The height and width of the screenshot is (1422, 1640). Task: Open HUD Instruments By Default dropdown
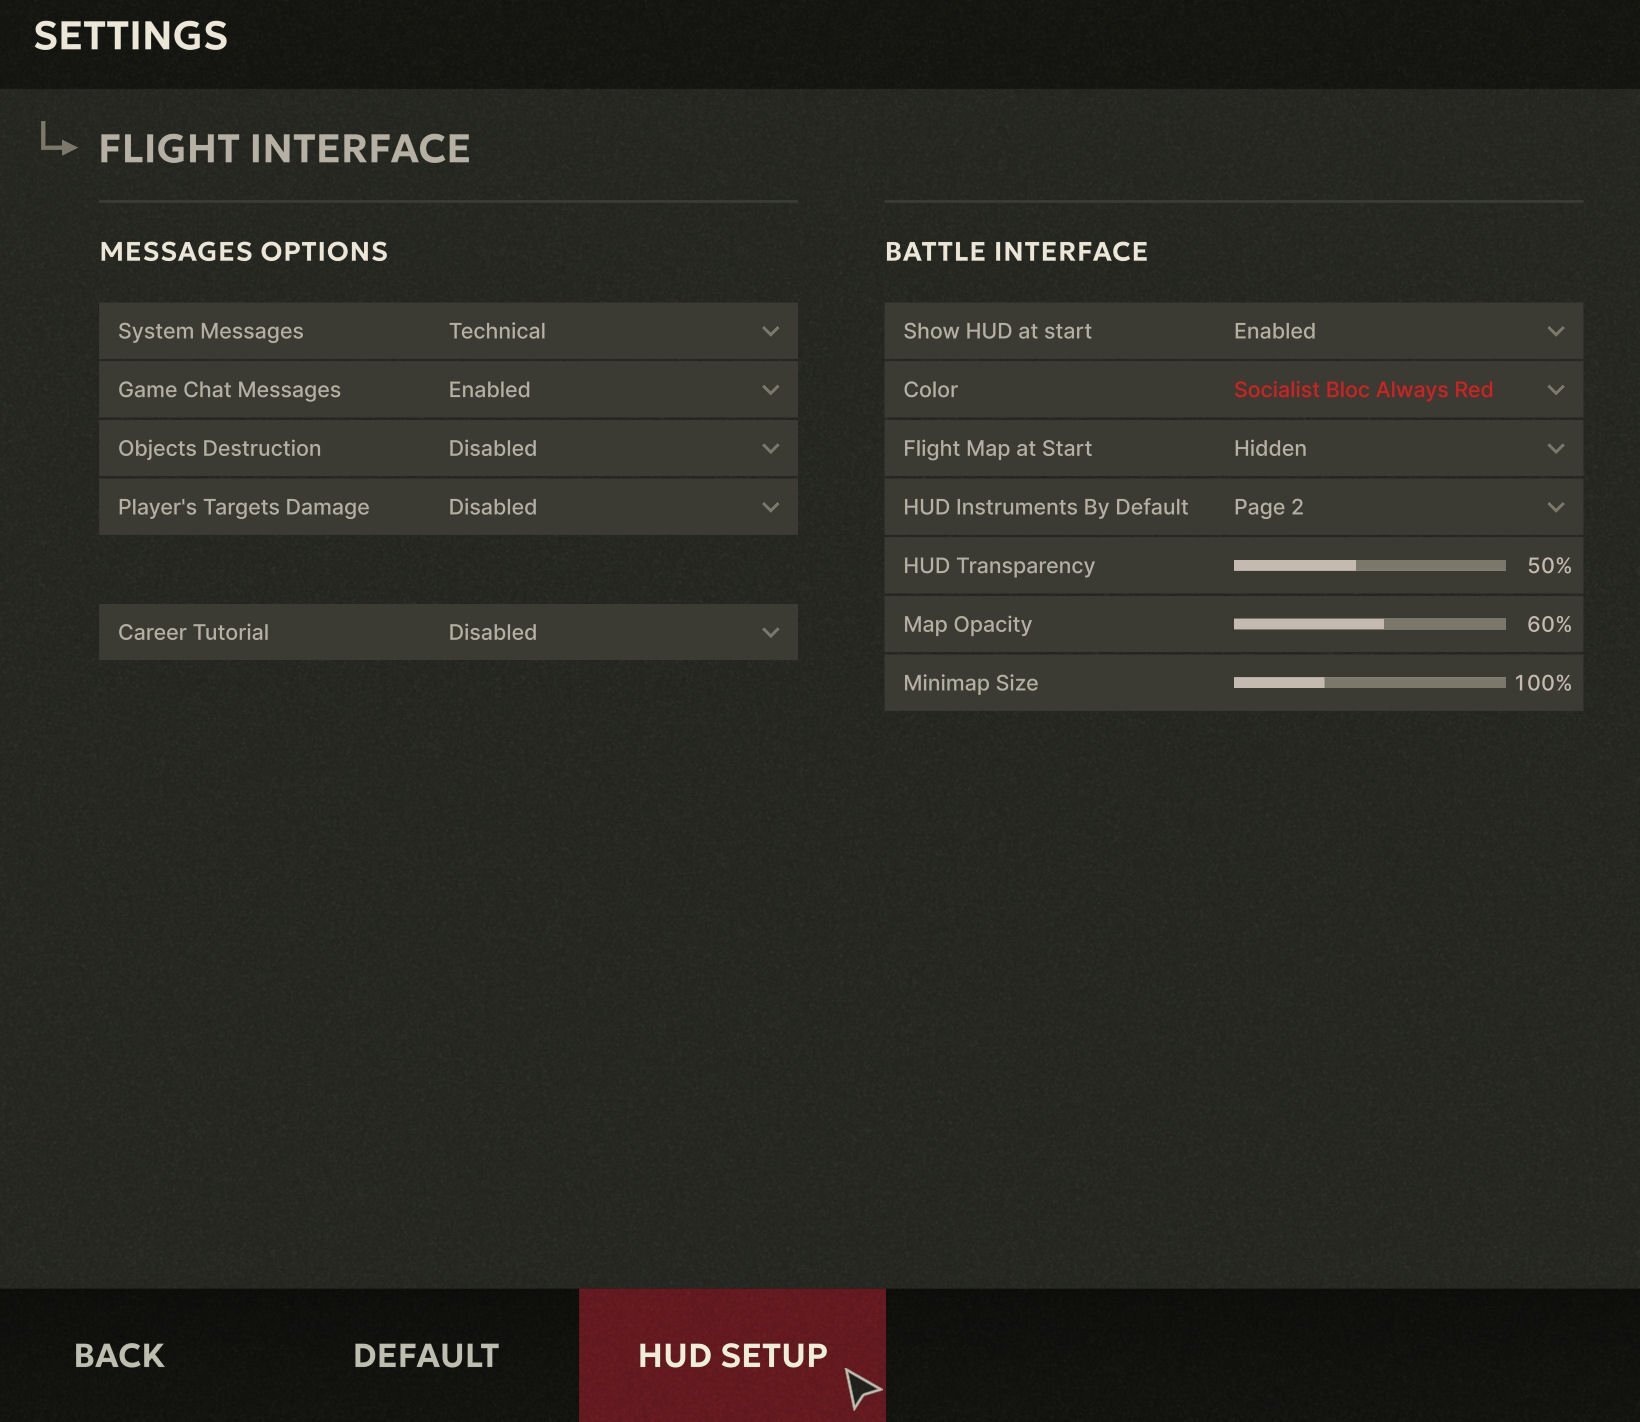[1233, 507]
